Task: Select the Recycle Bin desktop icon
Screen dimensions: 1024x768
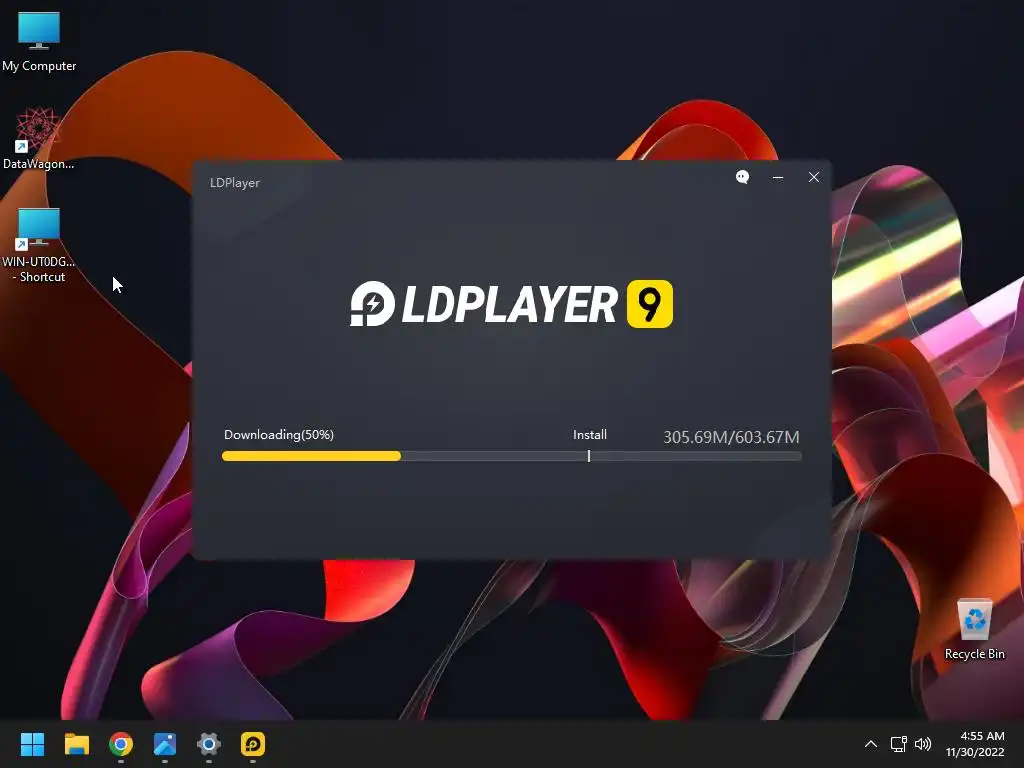Action: tap(974, 629)
